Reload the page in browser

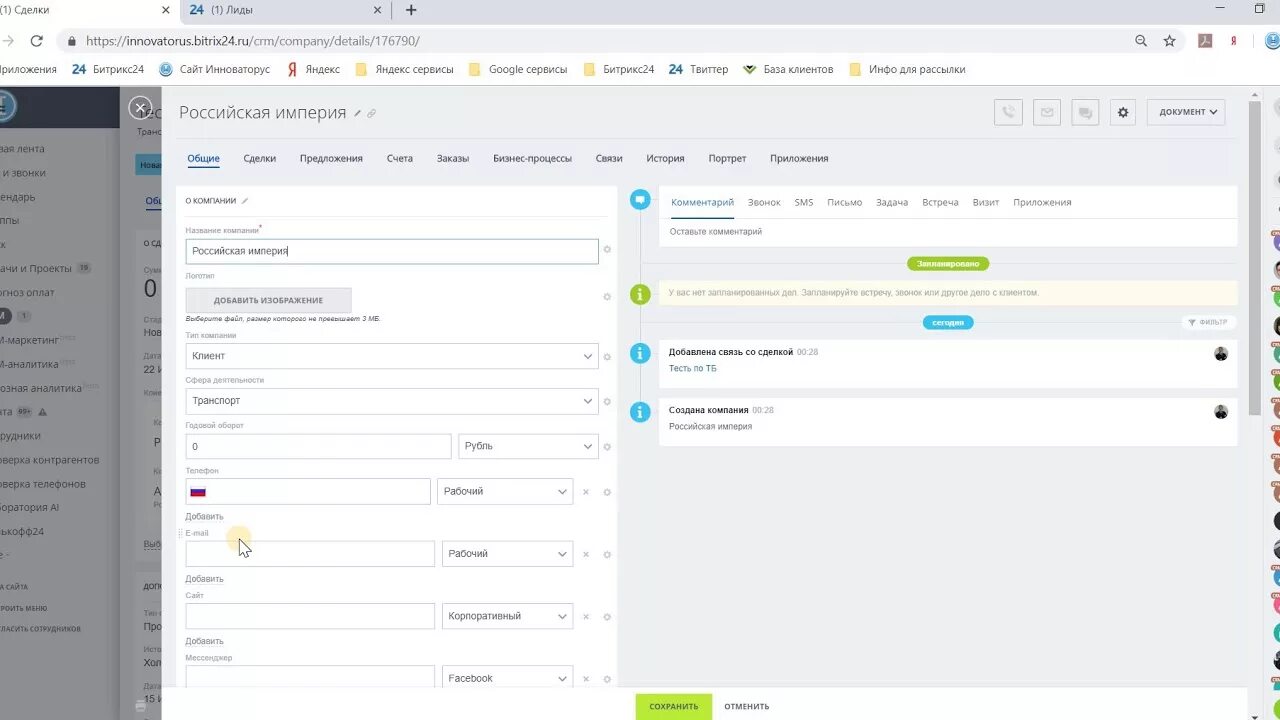pyautogui.click(x=37, y=41)
